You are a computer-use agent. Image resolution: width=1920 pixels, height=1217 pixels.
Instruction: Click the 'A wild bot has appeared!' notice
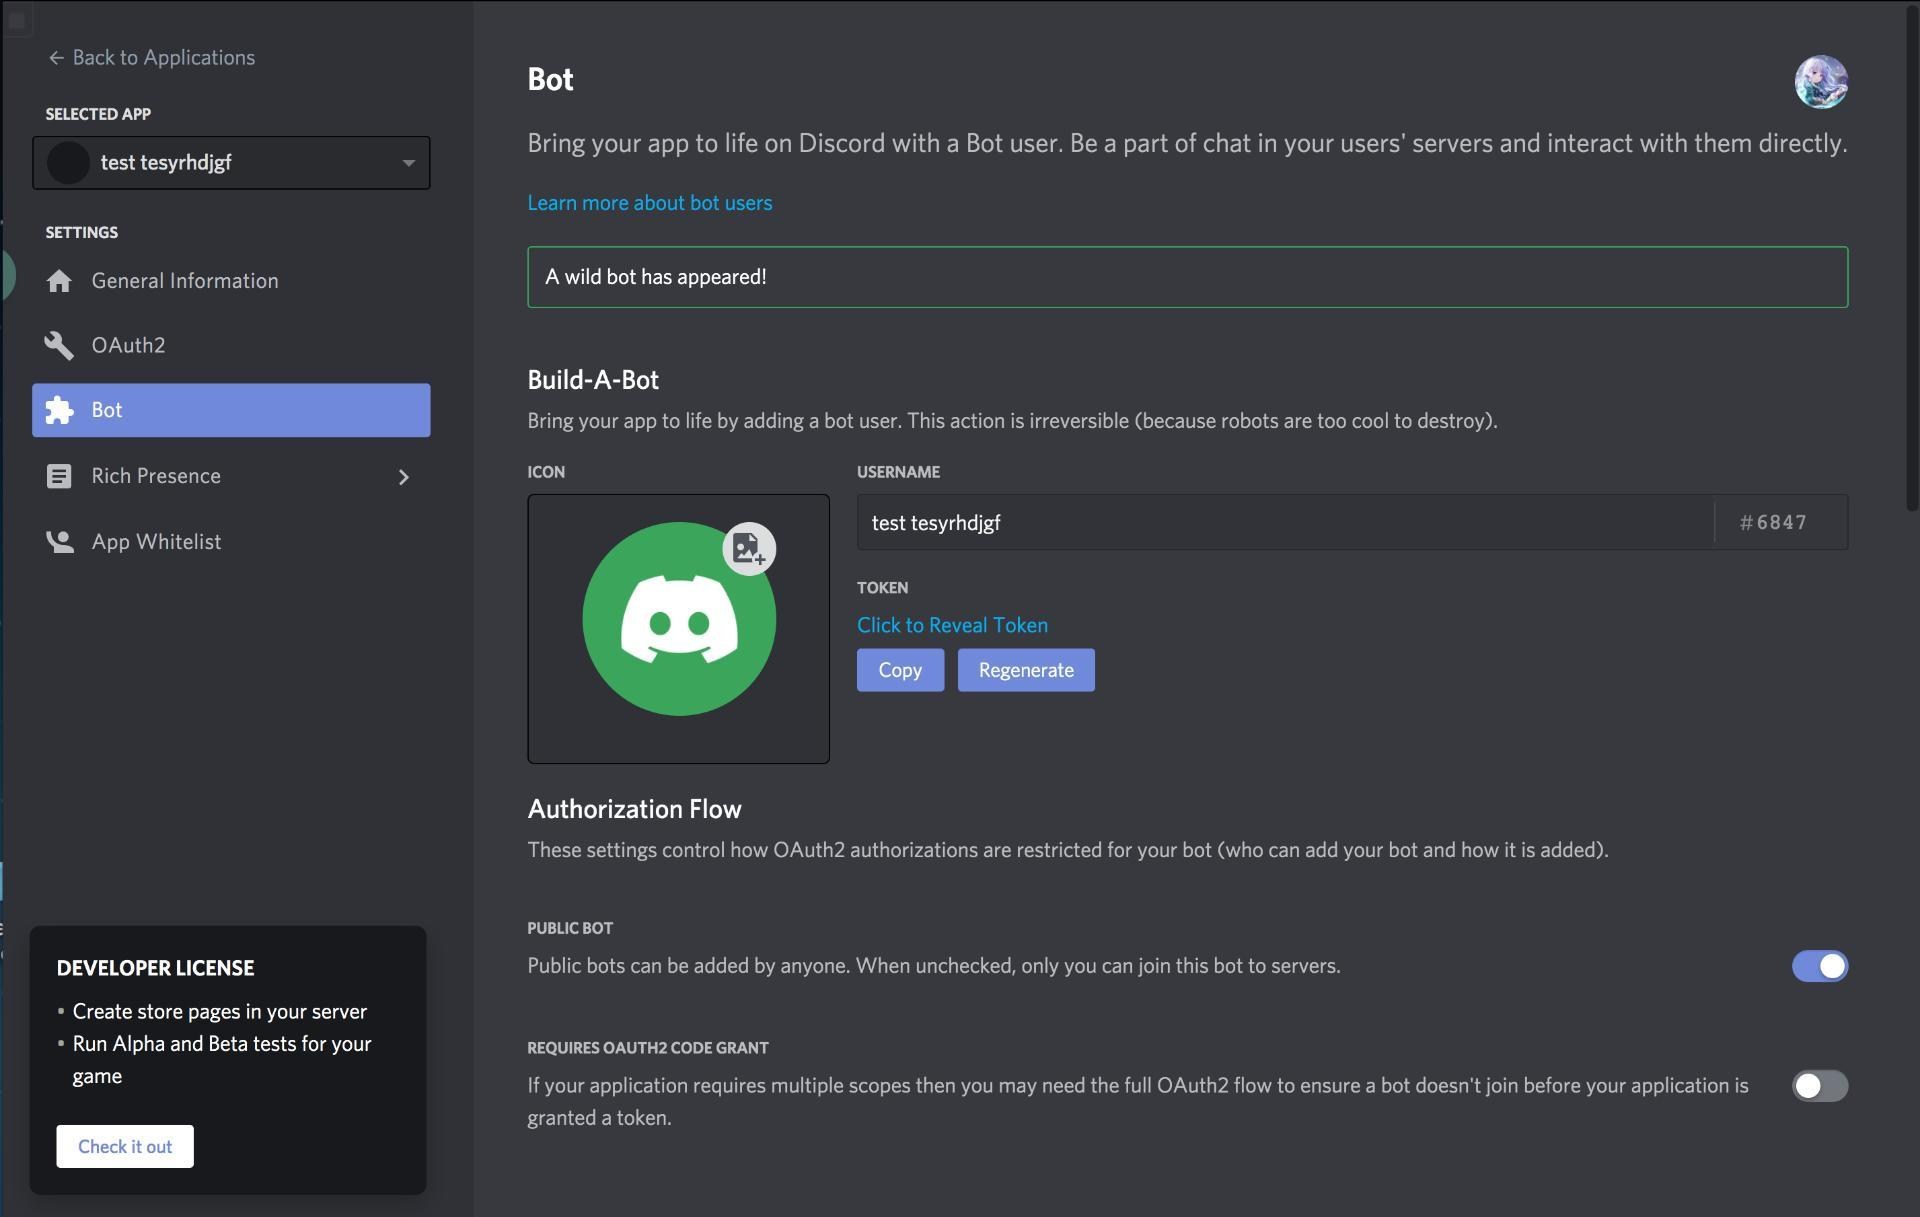(x=1187, y=277)
